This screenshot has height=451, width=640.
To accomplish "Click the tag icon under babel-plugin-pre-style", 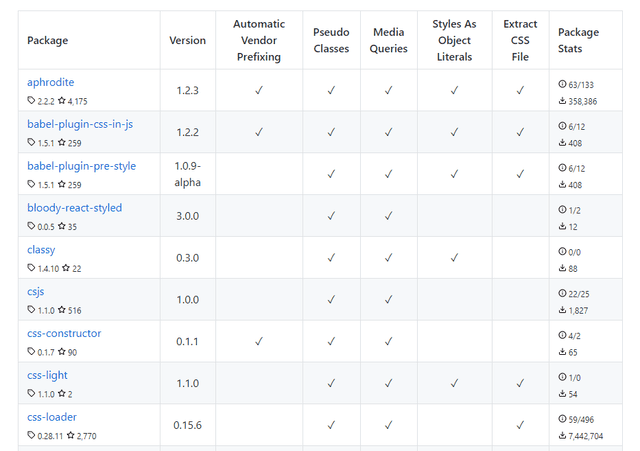I will click(31, 184).
